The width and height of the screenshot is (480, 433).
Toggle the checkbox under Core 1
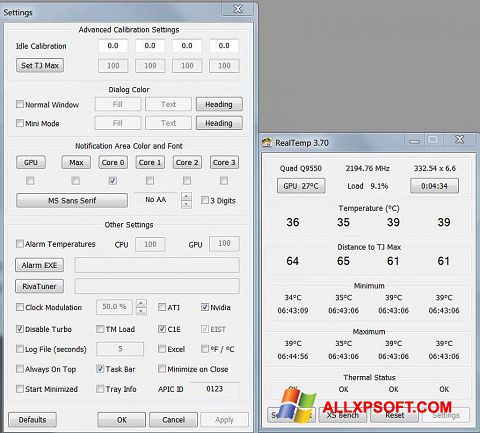150,180
